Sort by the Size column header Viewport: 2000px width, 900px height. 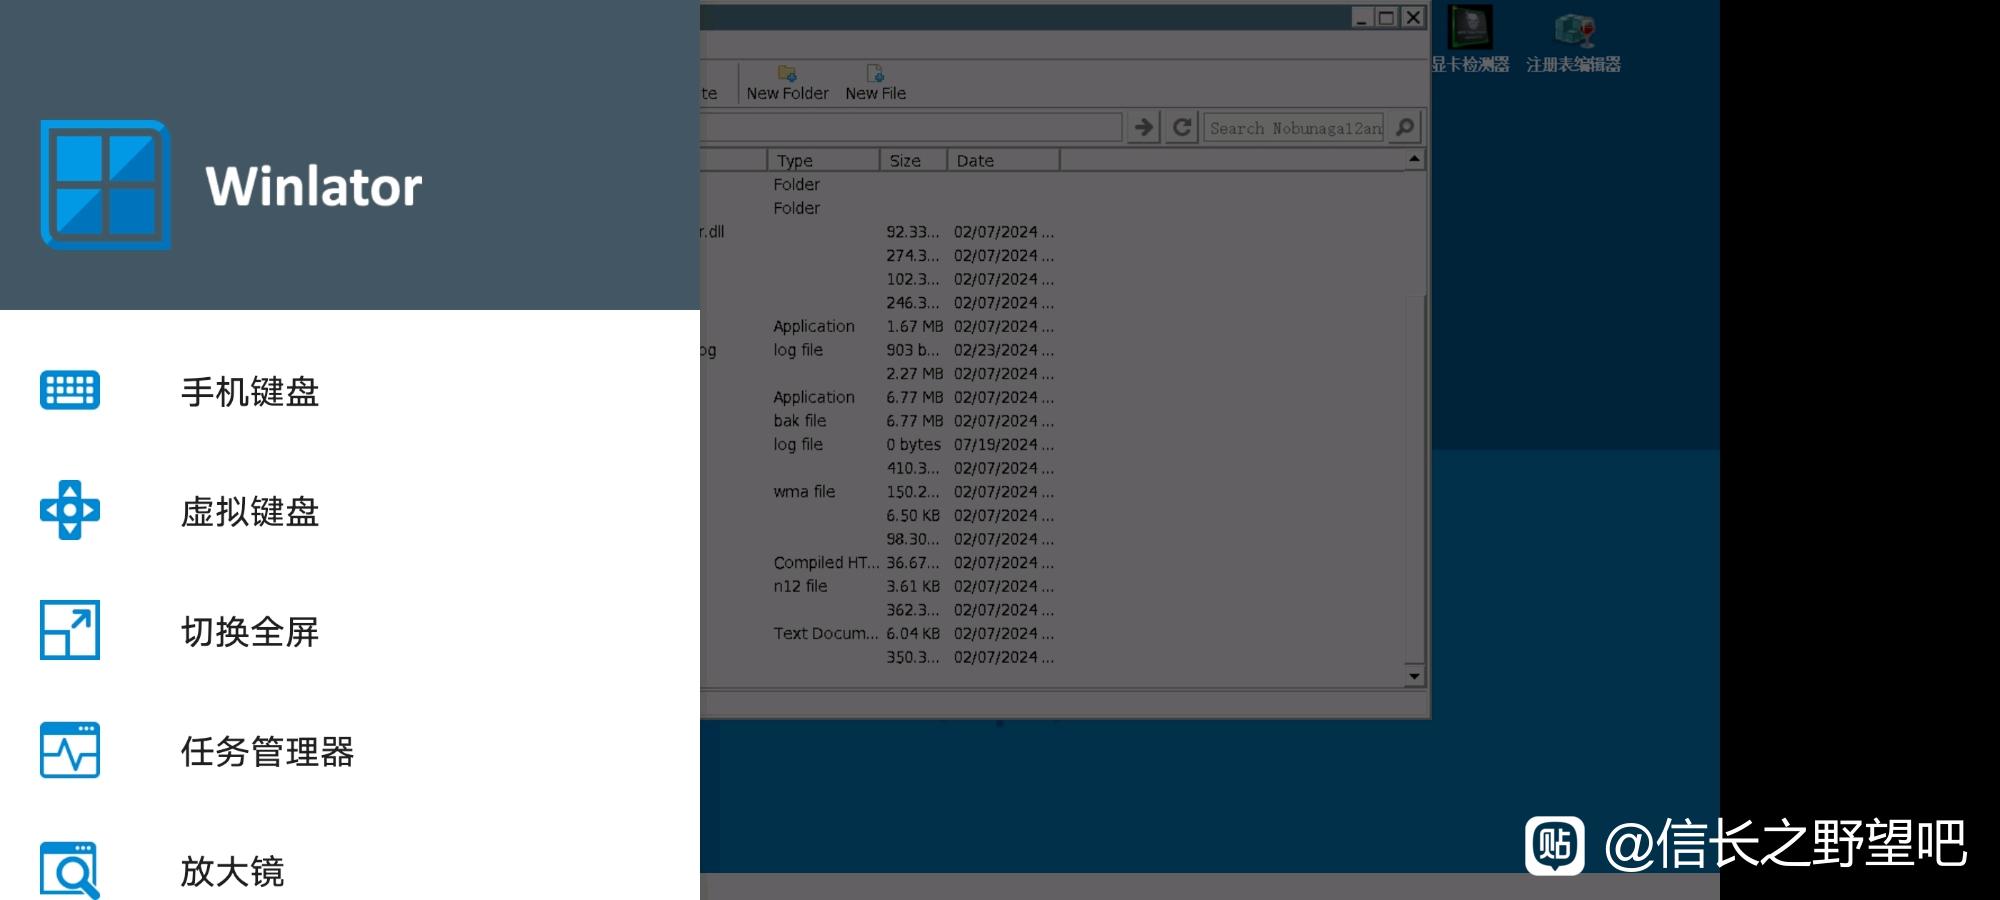tap(913, 160)
